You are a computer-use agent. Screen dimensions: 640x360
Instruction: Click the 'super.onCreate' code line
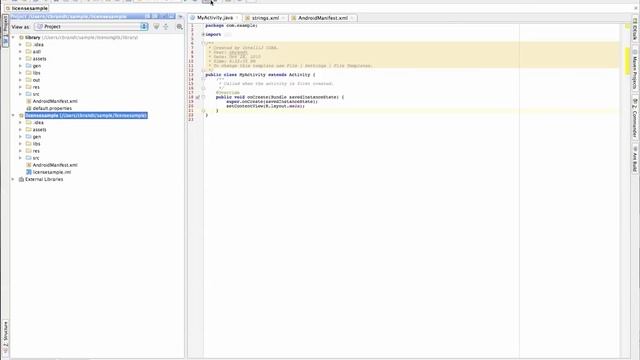(272, 102)
